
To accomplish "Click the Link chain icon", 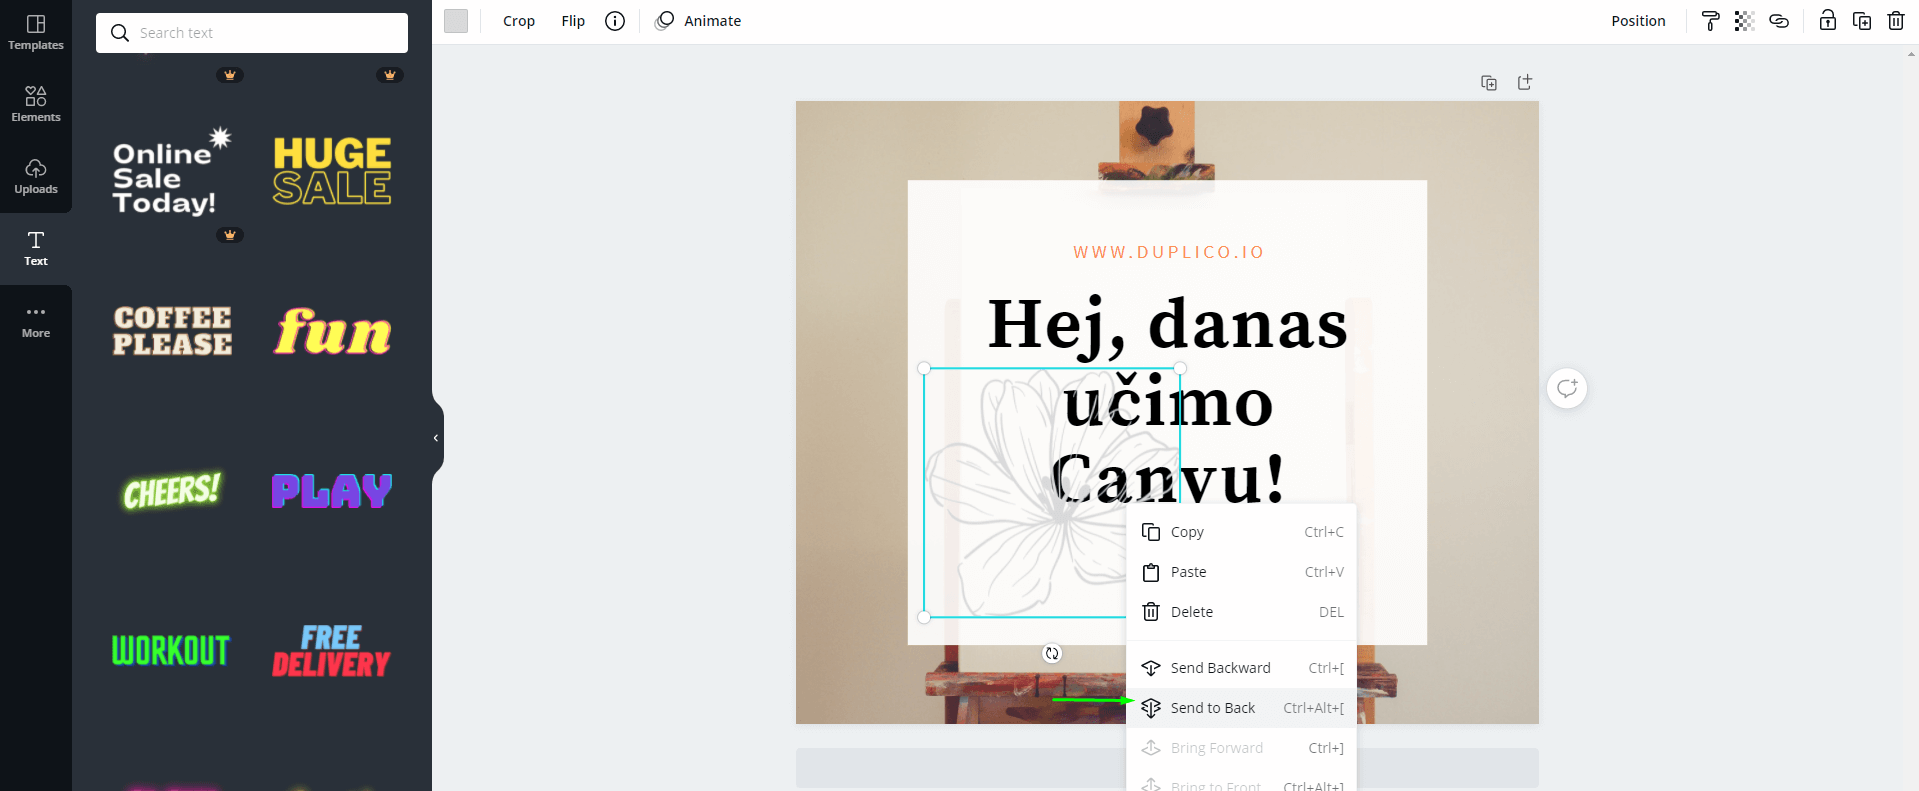I will coord(1779,21).
